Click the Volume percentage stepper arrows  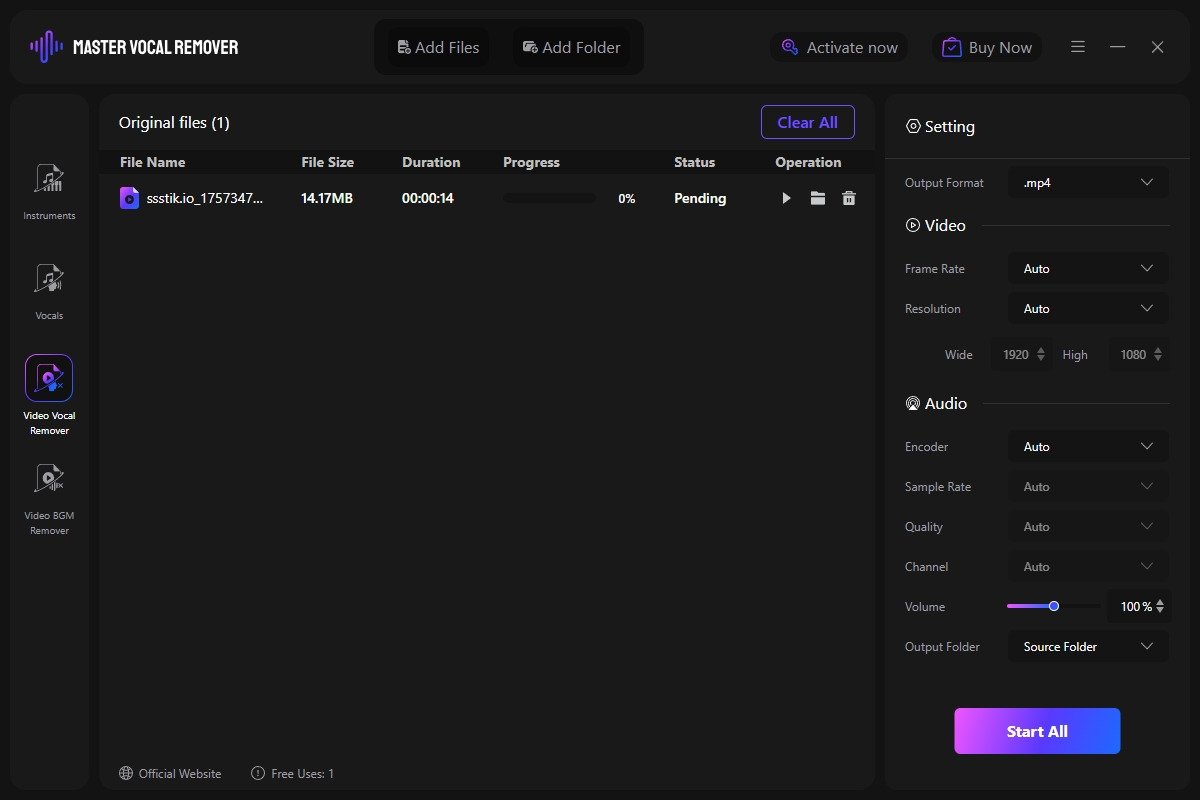coord(1160,607)
